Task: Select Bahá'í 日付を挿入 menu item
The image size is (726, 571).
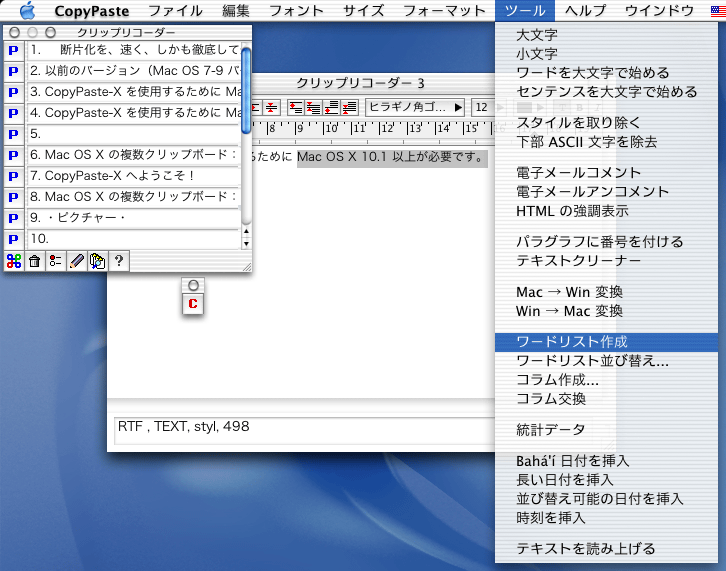Action: click(x=607, y=461)
